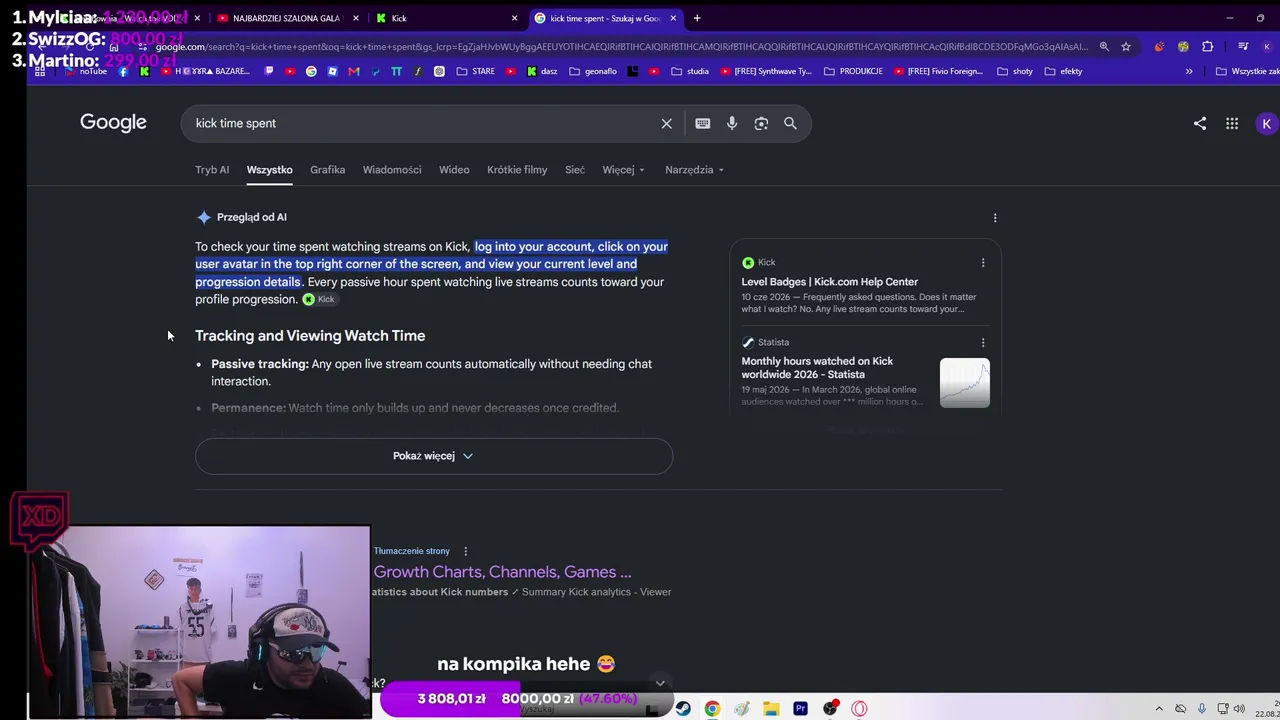Open a new browser tab
Image resolution: width=1280 pixels, height=720 pixels.
coord(697,18)
